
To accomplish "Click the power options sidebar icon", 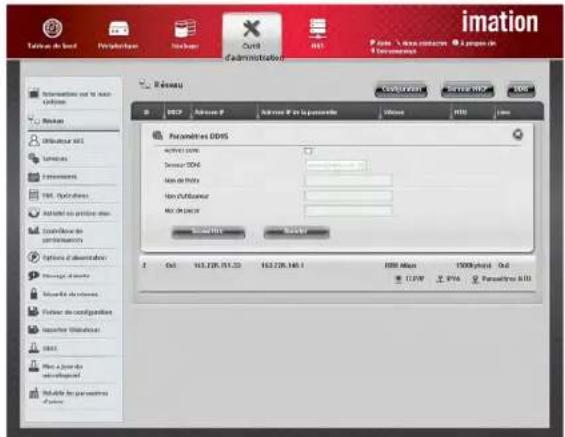I will click(x=34, y=257).
